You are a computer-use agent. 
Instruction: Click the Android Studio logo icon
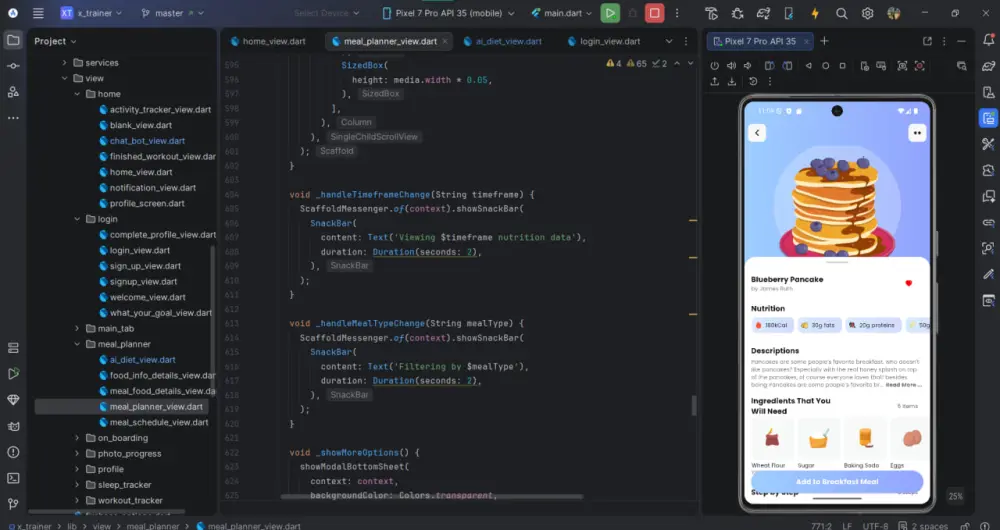point(13,13)
